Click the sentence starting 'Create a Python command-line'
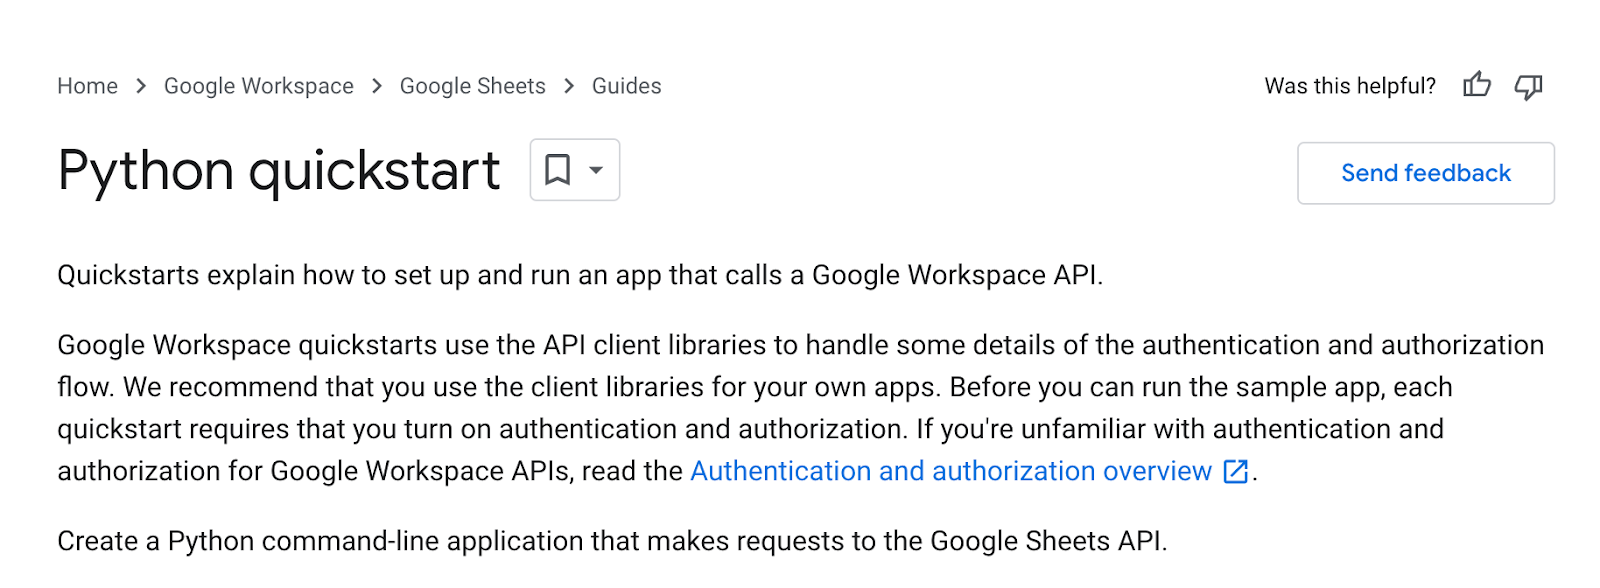Image resolution: width=1600 pixels, height=588 pixels. pyautogui.click(x=612, y=541)
